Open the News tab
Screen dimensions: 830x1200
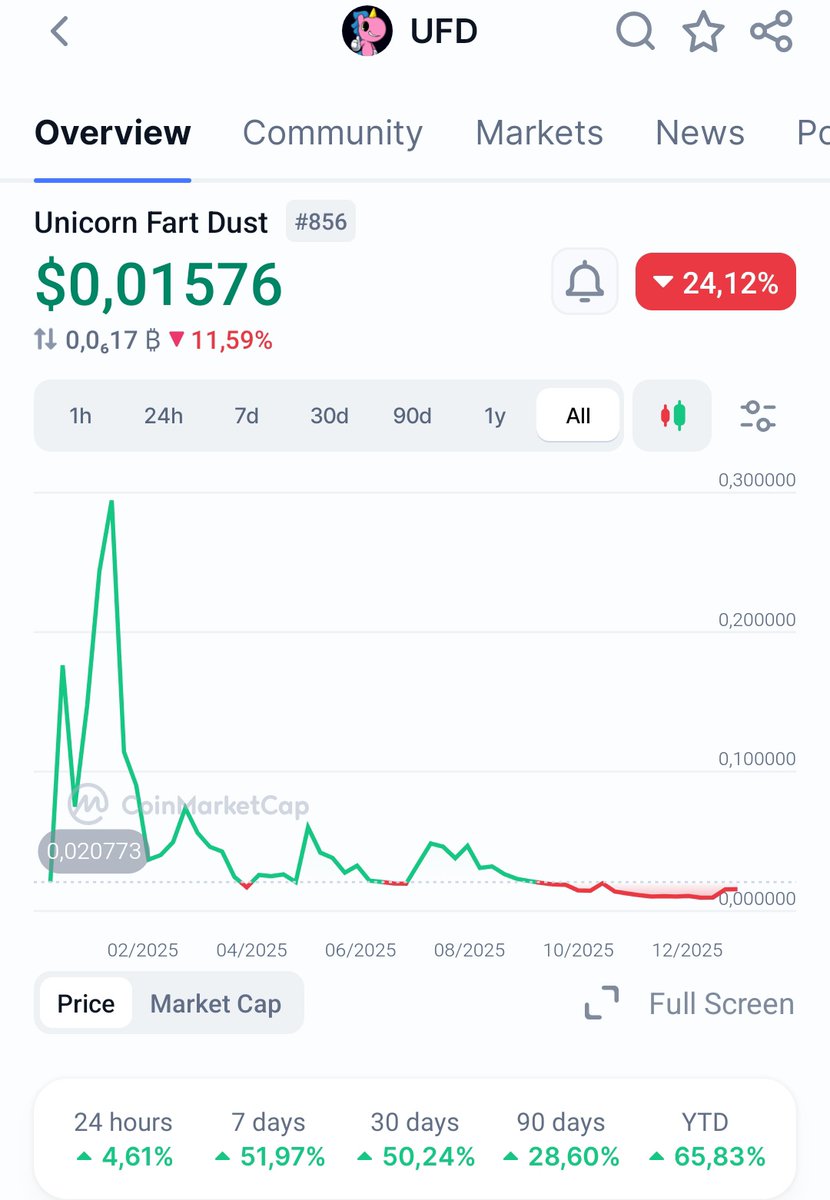point(699,133)
